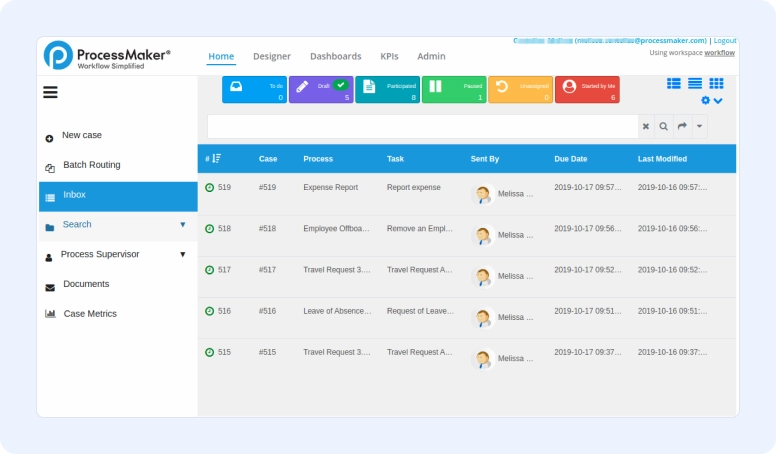
Task: Open the Started by Me tile
Action: pyautogui.click(x=587, y=90)
